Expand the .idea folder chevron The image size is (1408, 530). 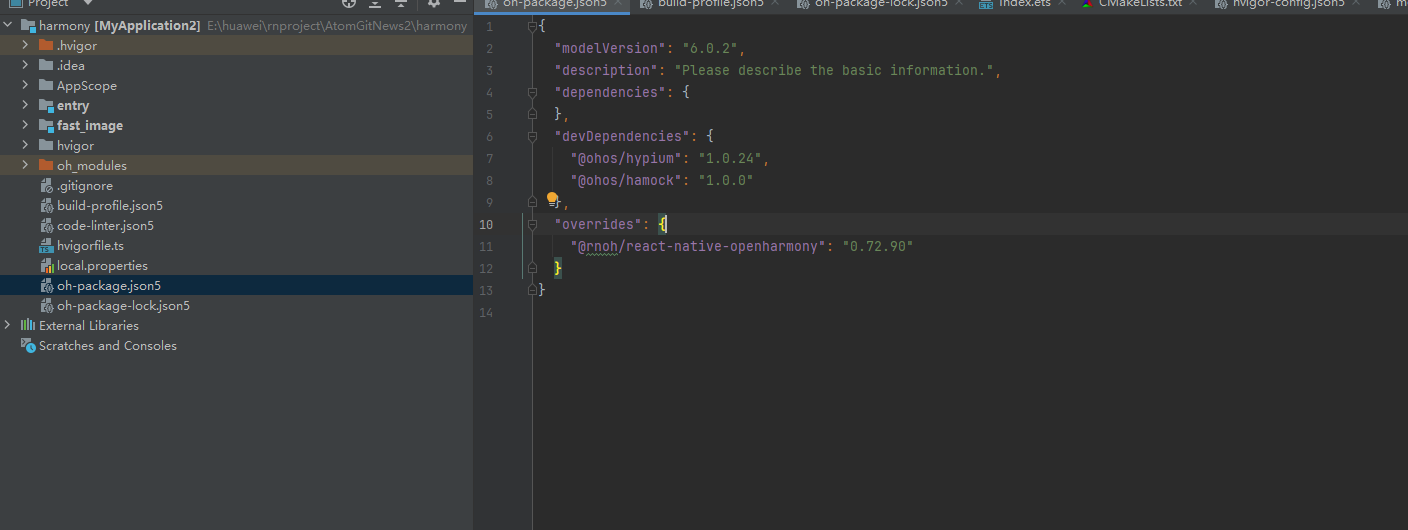pyautogui.click(x=25, y=66)
